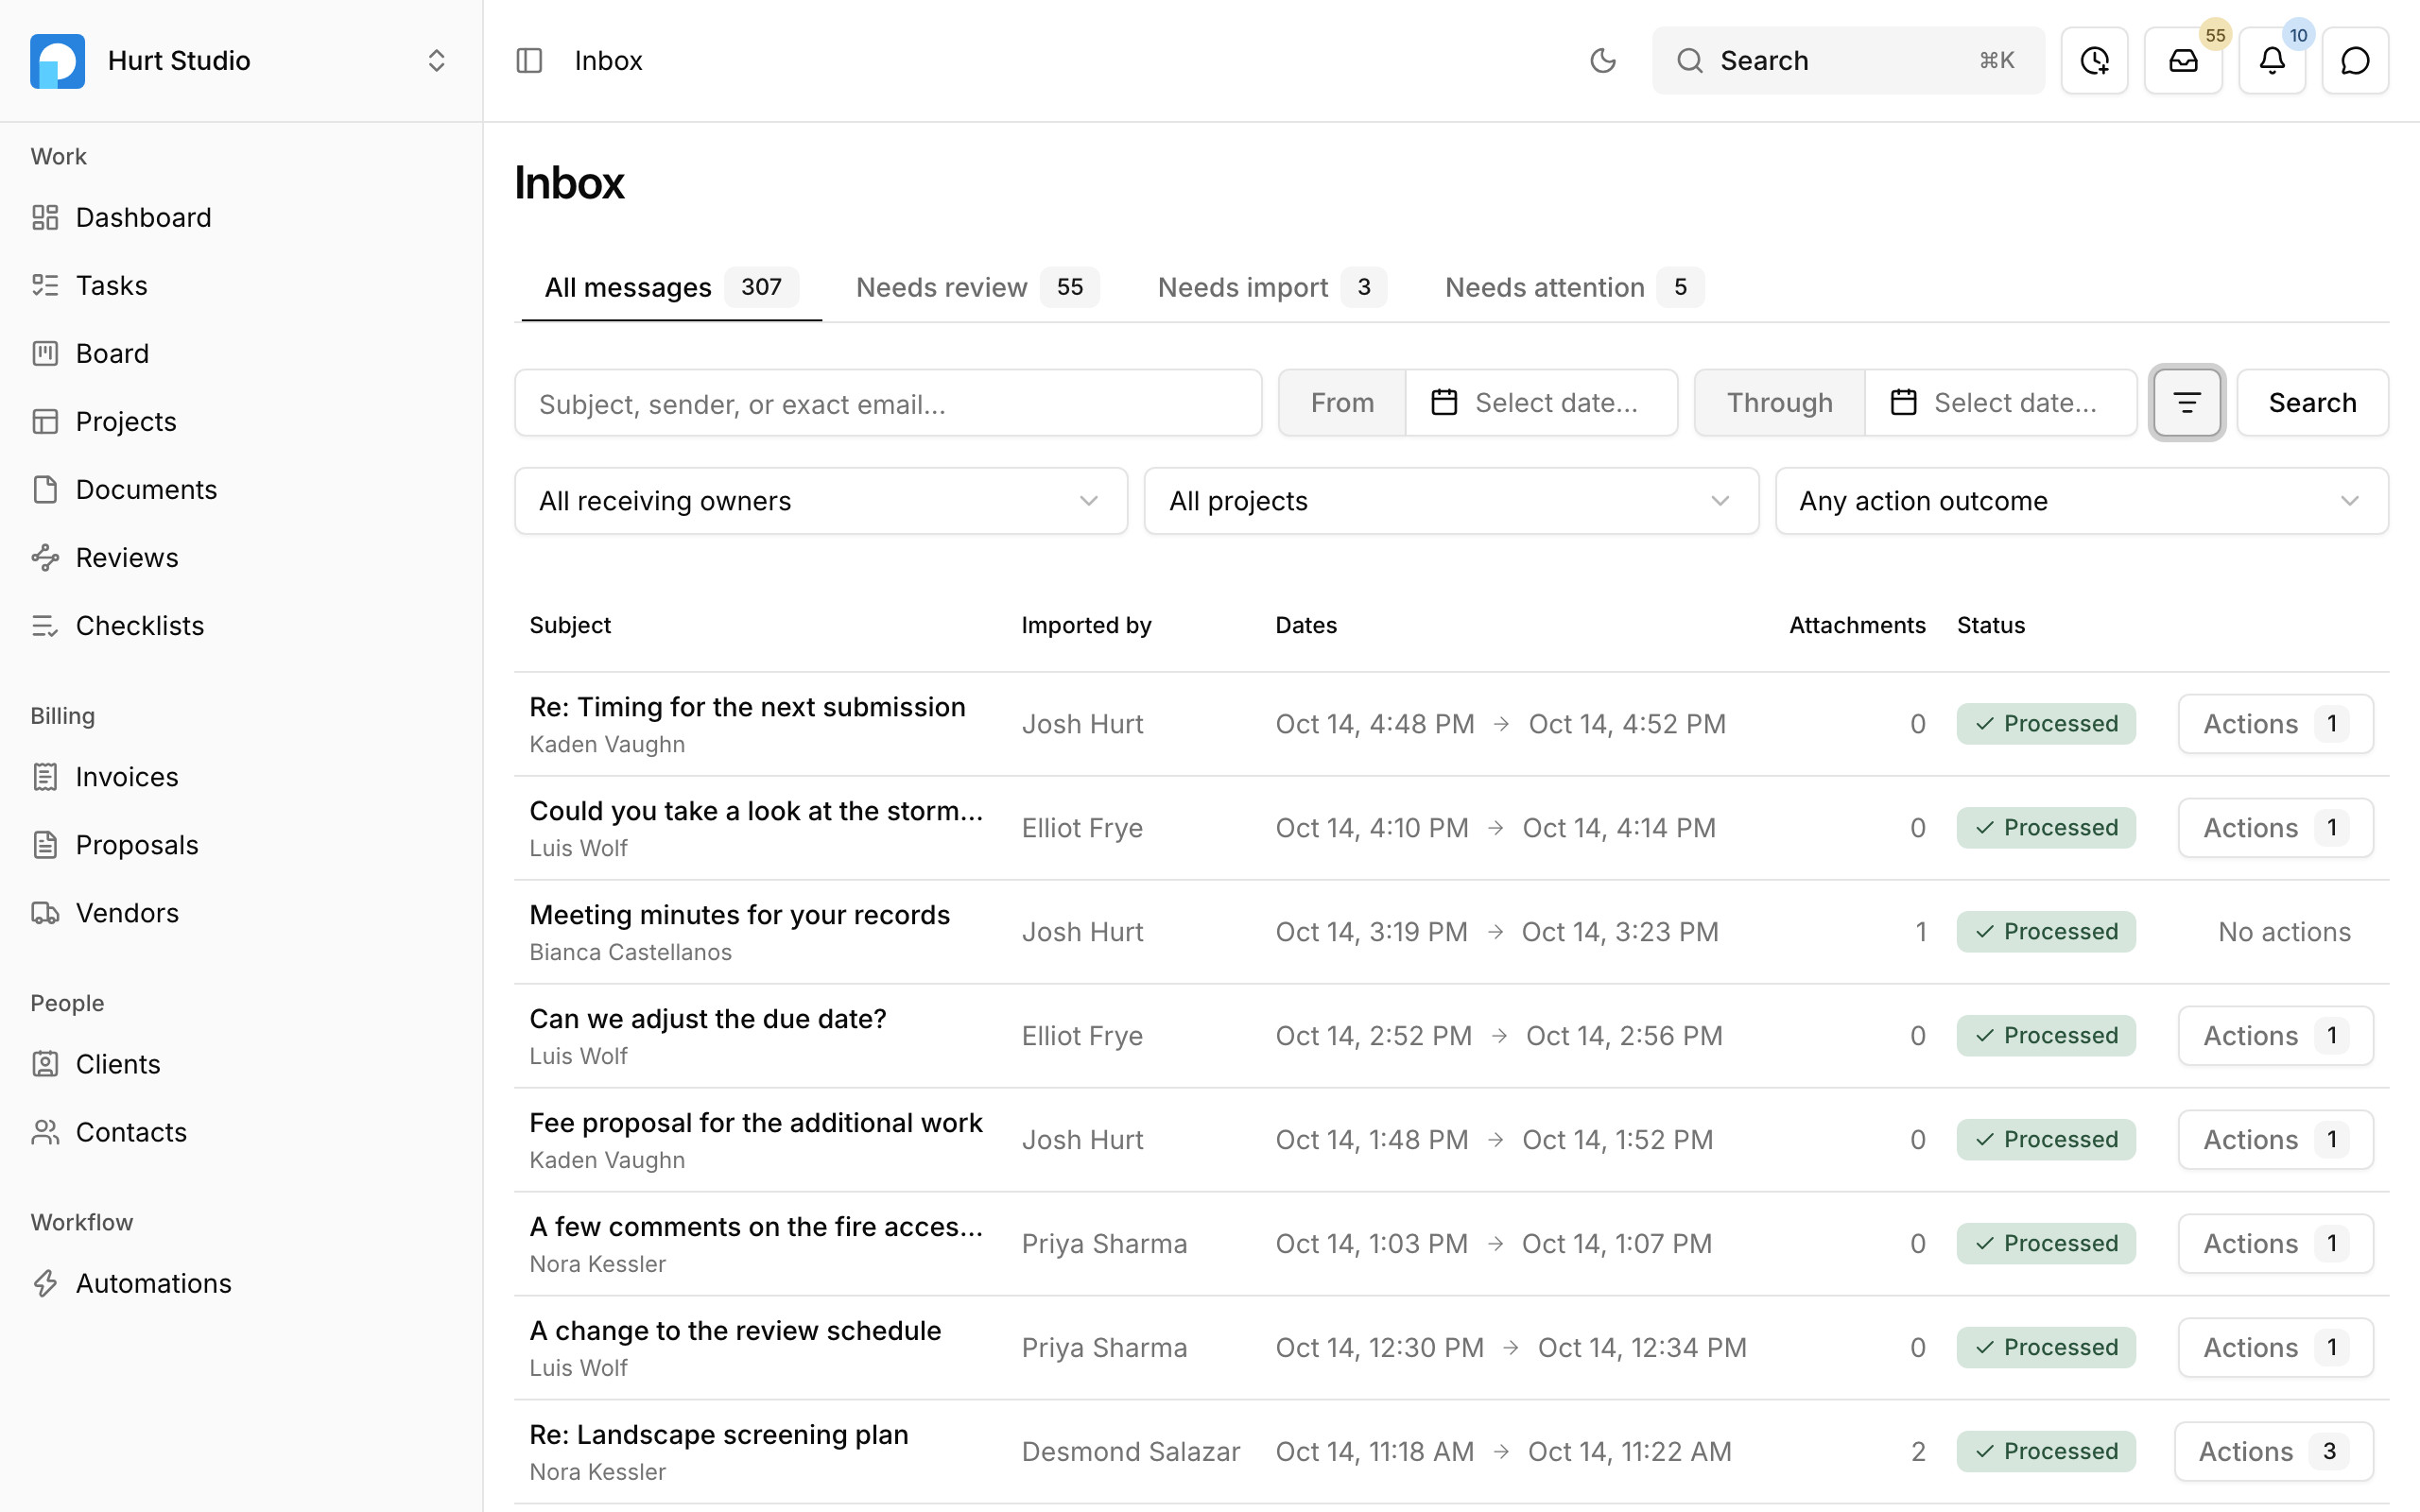Image resolution: width=2420 pixels, height=1512 pixels.
Task: Open notifications bell with badge 10
Action: click(x=2272, y=61)
